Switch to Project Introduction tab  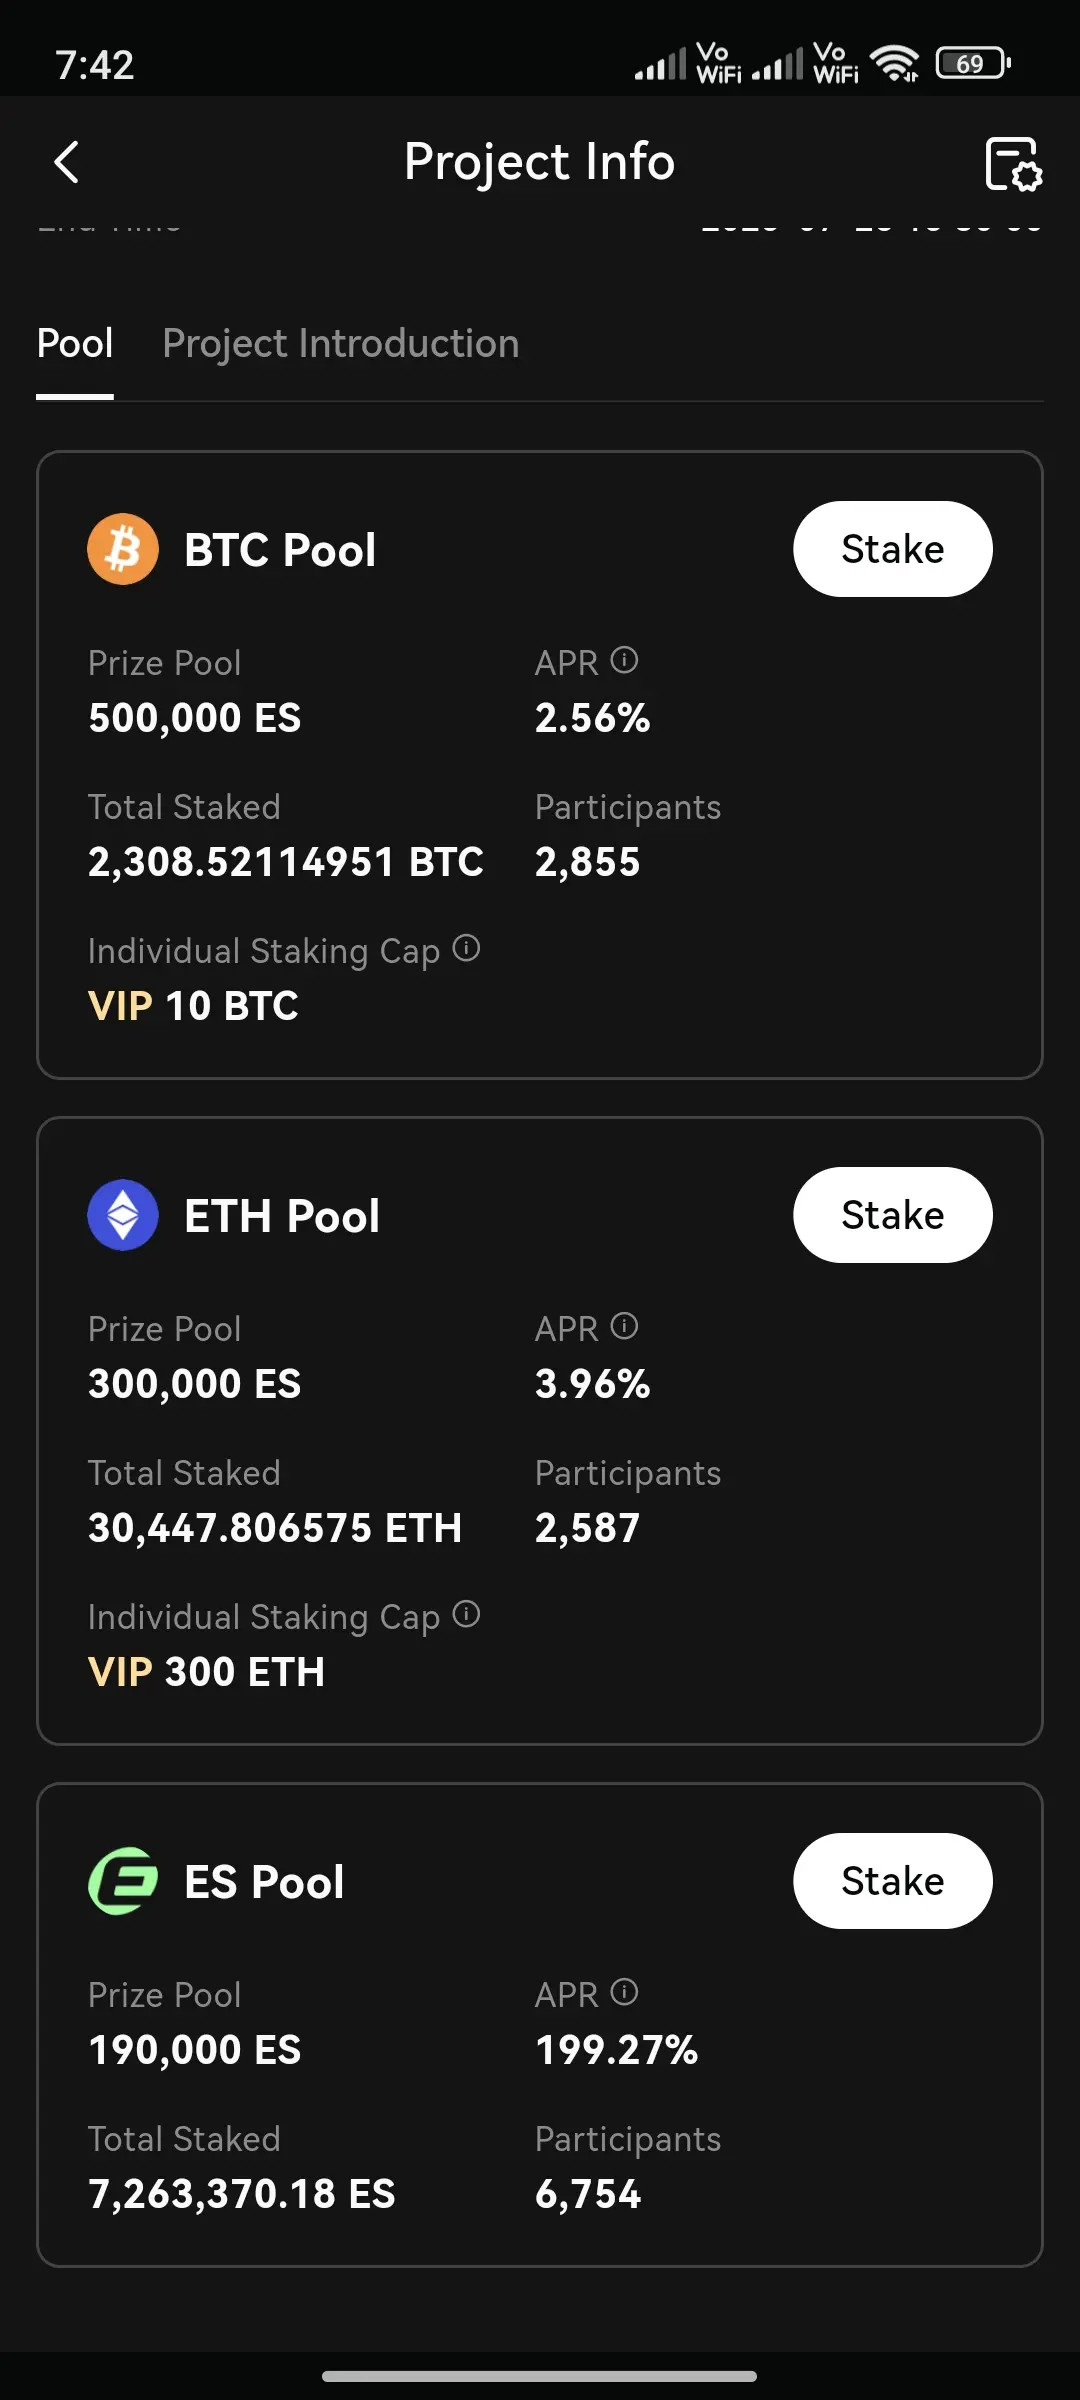(x=341, y=344)
